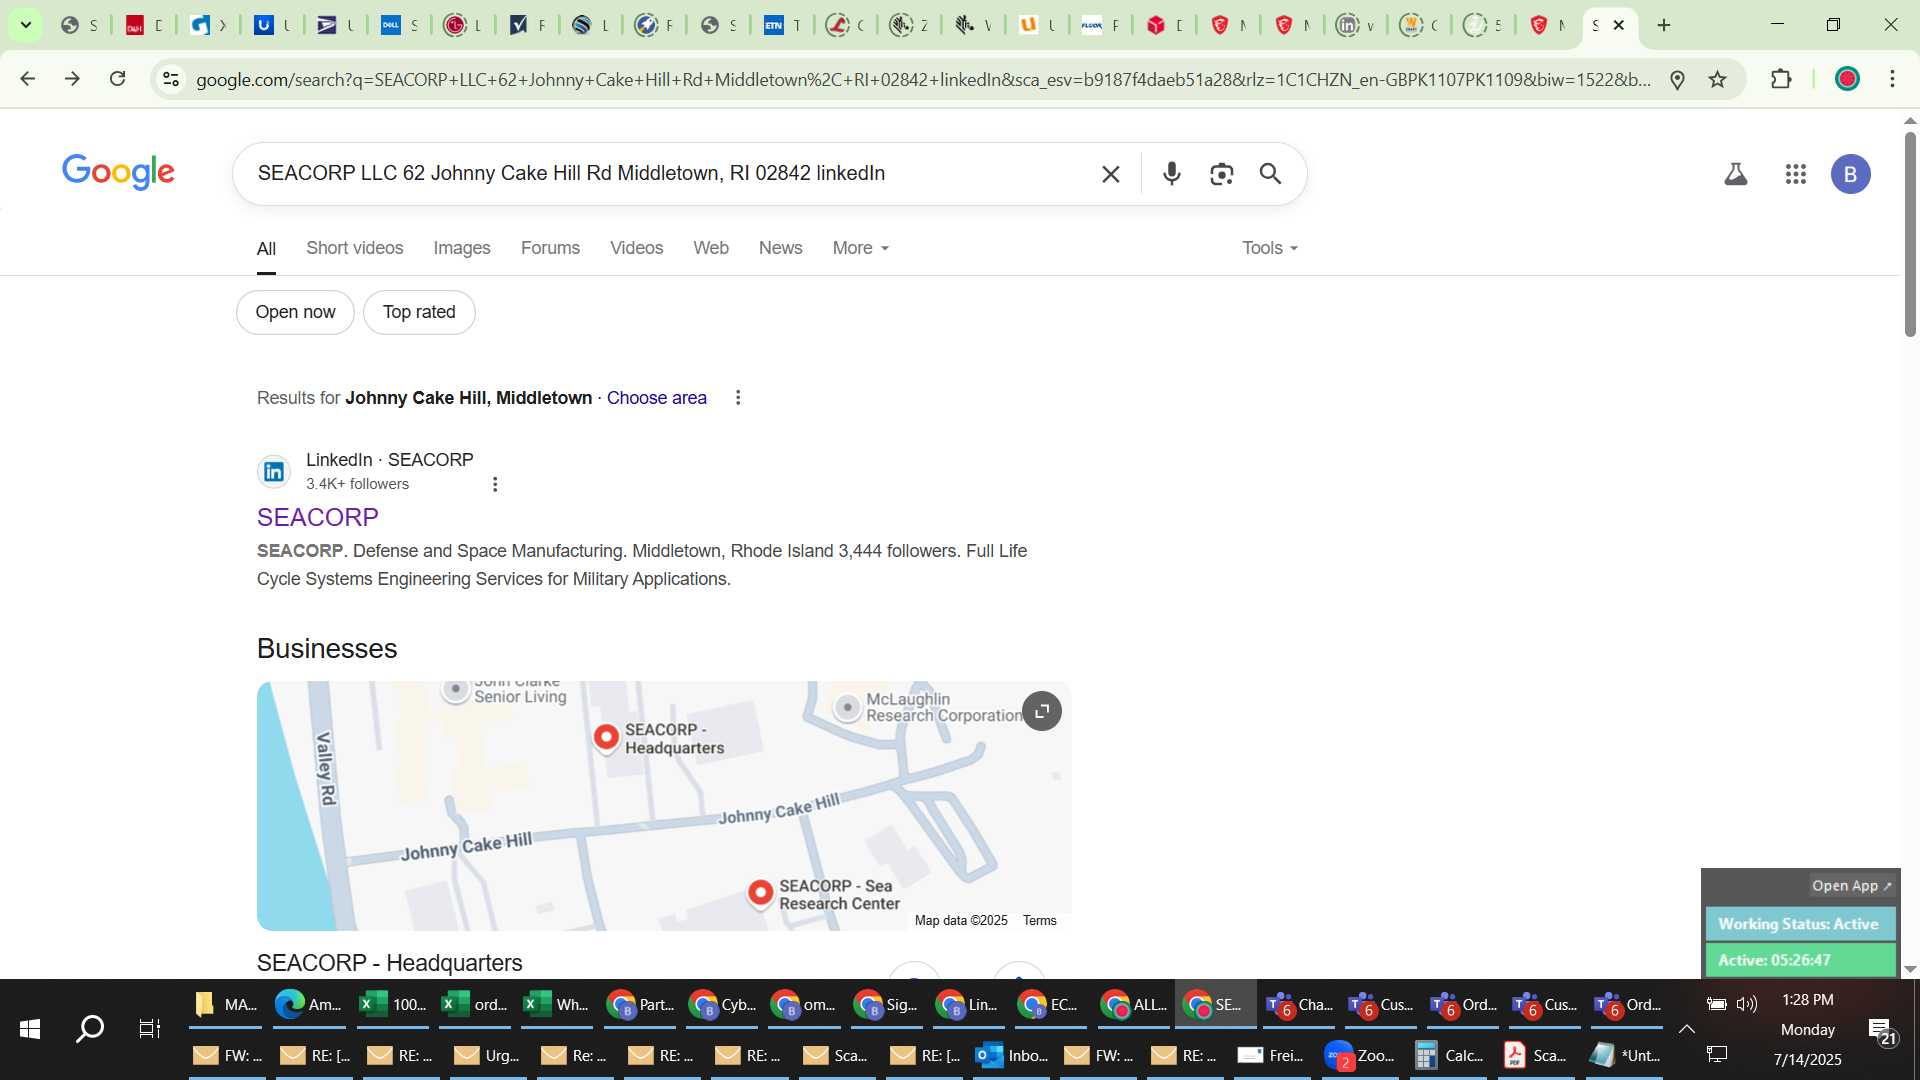The height and width of the screenshot is (1080, 1920).
Task: Open Chrome three-dot menu
Action: (1893, 79)
